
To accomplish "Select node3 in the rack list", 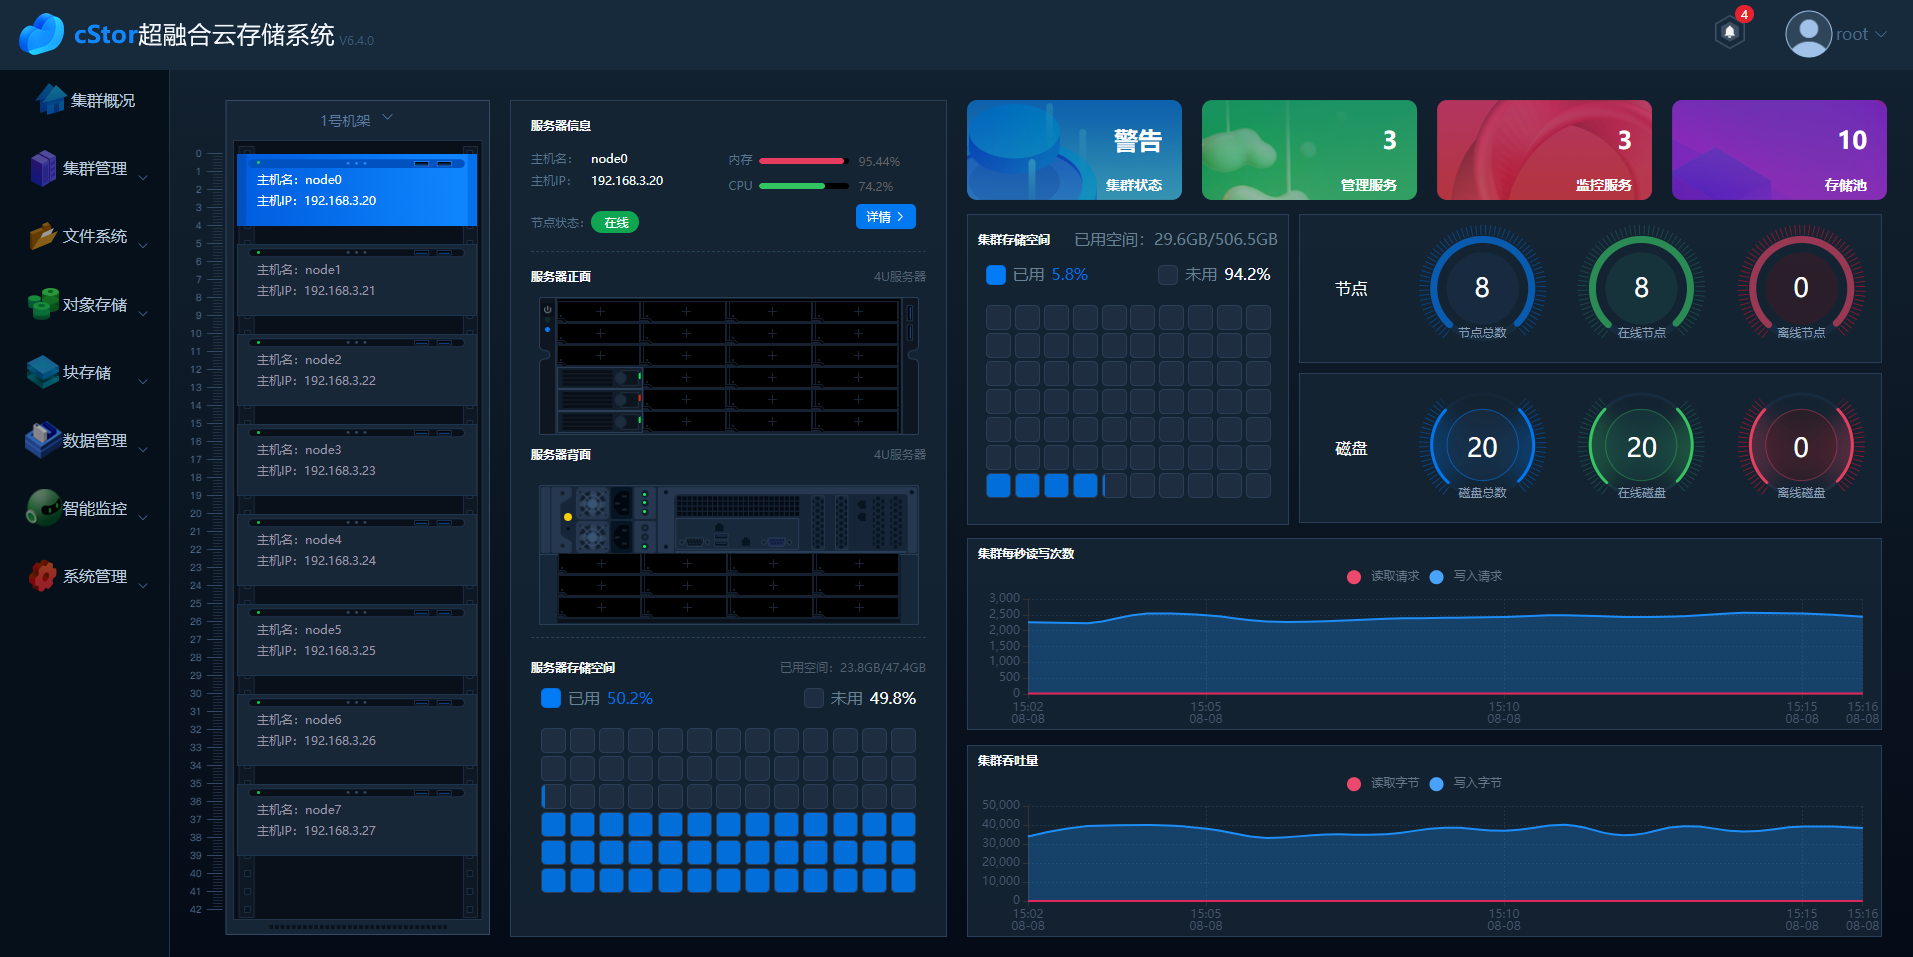I will 356,460.
